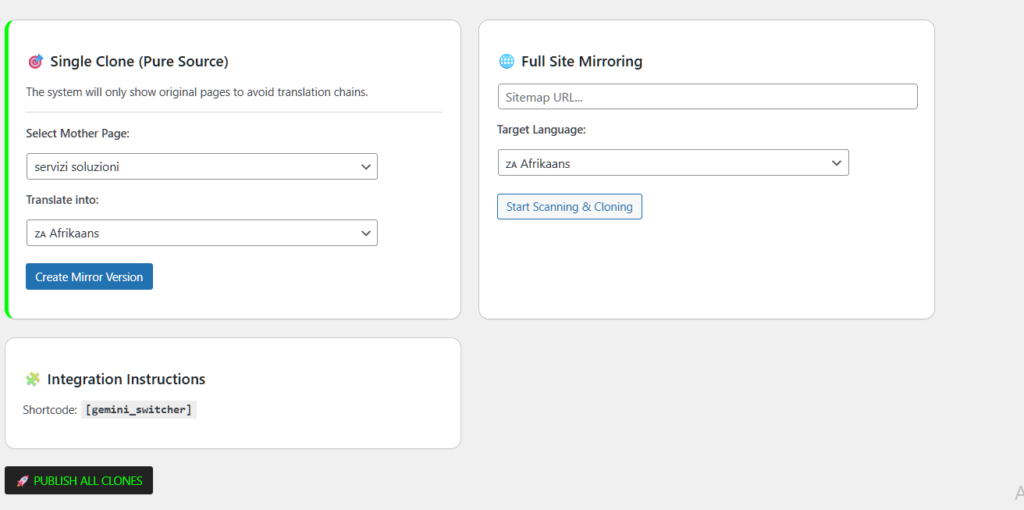Click the Full Site Mirroring heading
The height and width of the screenshot is (510, 1024).
pyautogui.click(x=581, y=62)
